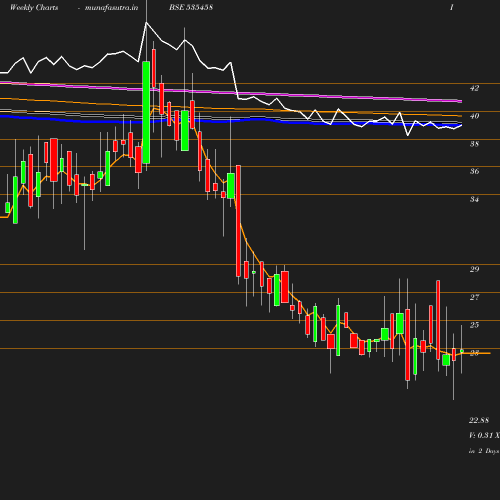Click the price axis label 42

pyautogui.click(x=474, y=88)
